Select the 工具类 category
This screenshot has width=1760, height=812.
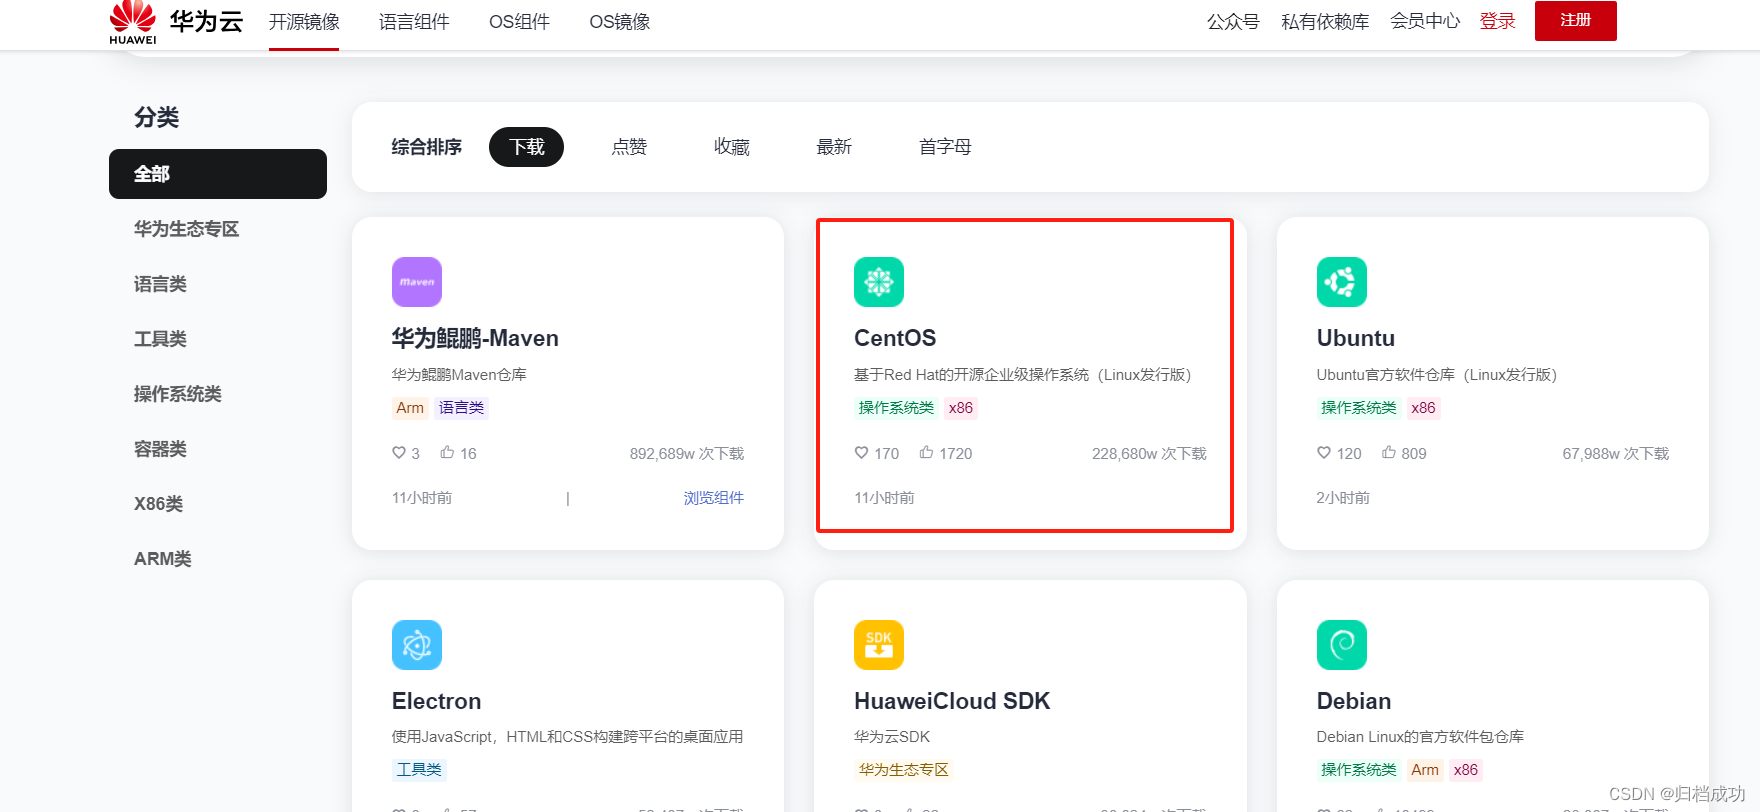161,339
